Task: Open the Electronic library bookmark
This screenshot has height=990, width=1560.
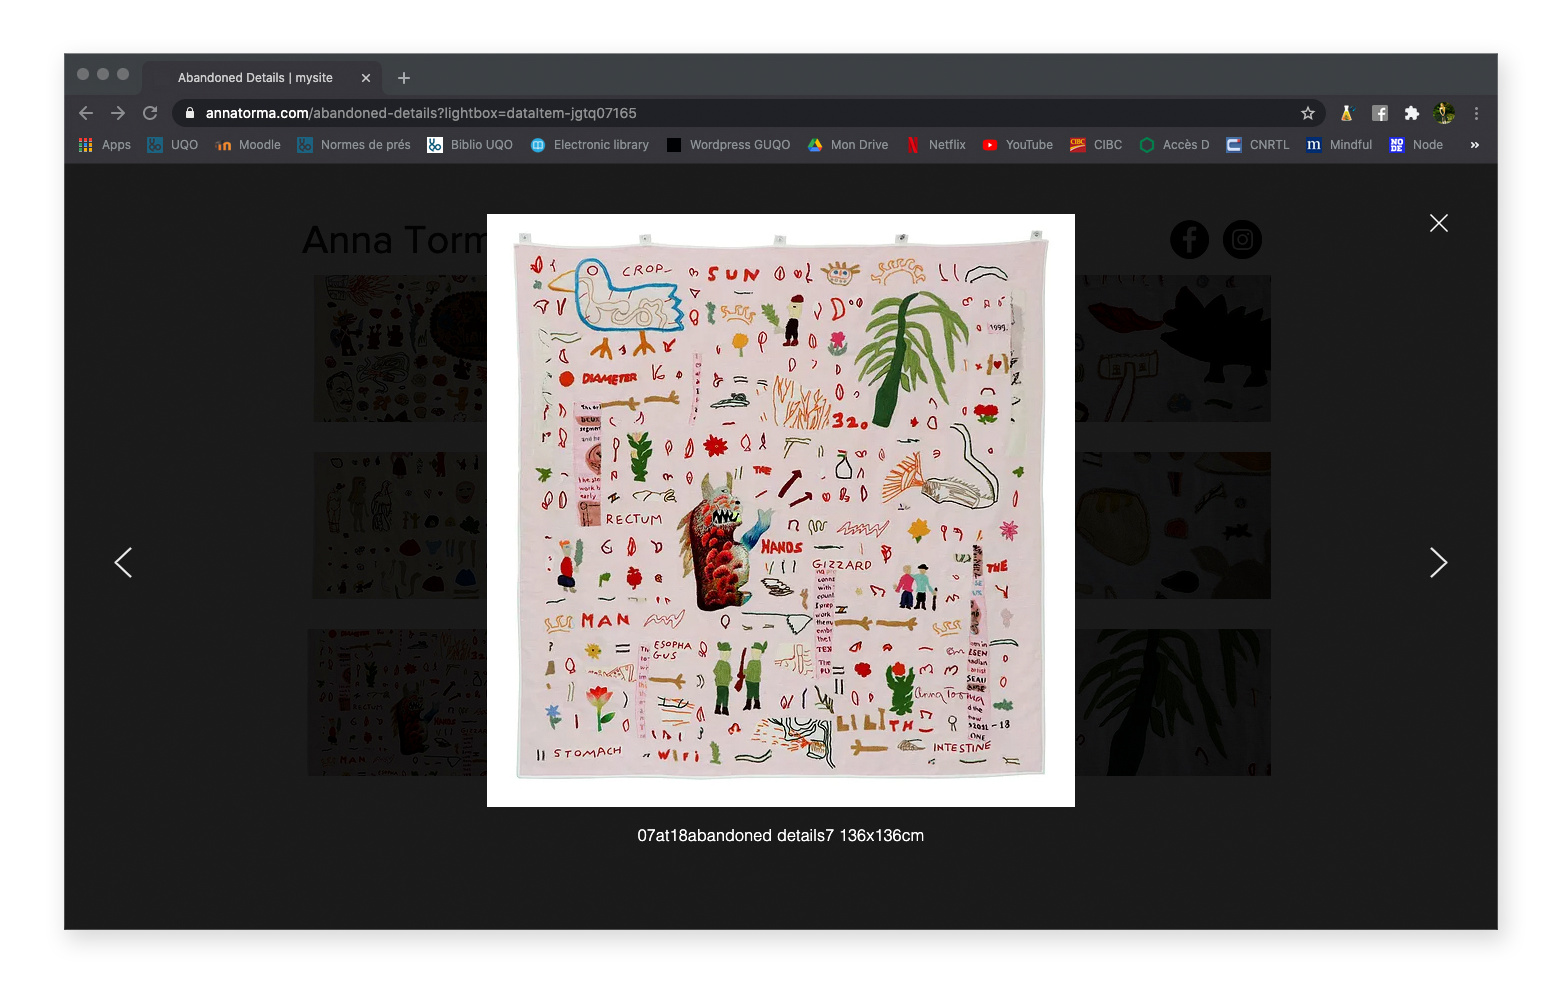Action: pos(590,145)
